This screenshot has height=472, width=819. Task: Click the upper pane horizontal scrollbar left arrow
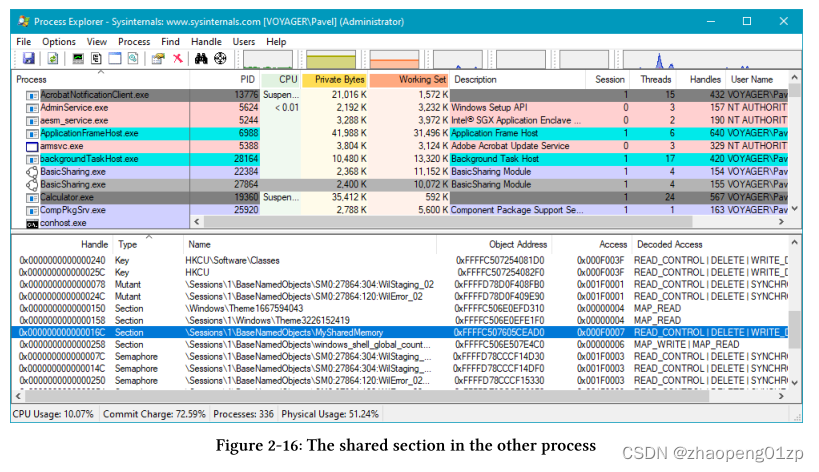pyautogui.click(x=197, y=222)
